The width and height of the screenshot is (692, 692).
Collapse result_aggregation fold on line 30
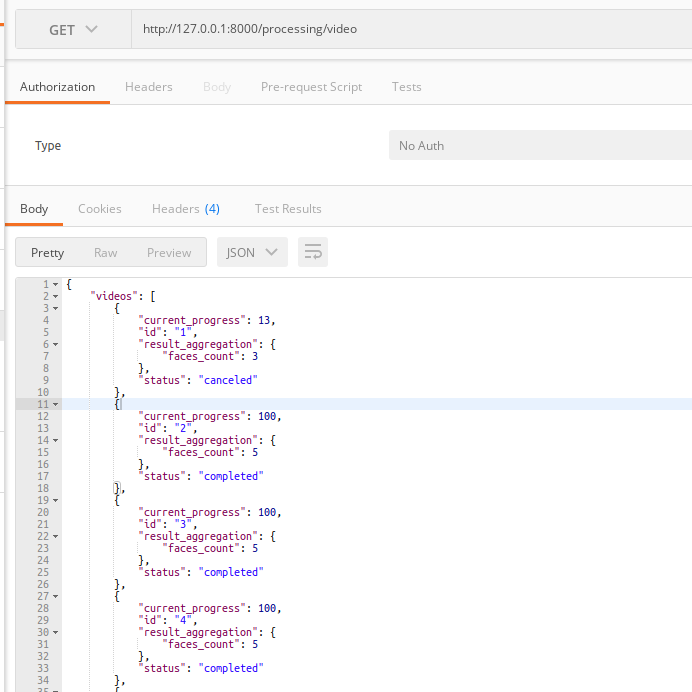click(x=56, y=632)
